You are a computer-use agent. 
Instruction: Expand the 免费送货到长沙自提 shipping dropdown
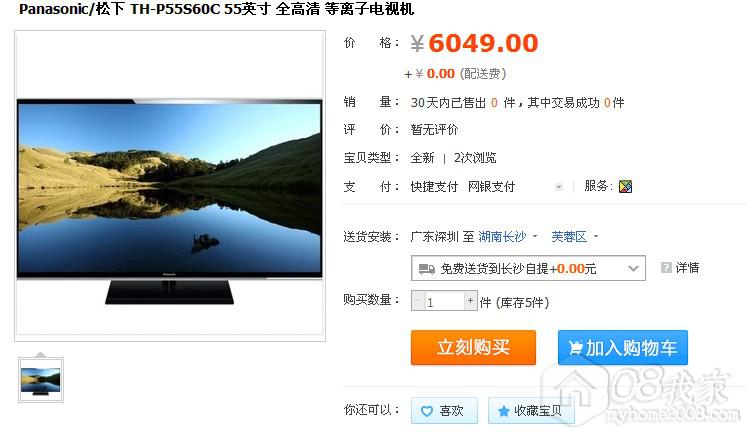[528, 268]
